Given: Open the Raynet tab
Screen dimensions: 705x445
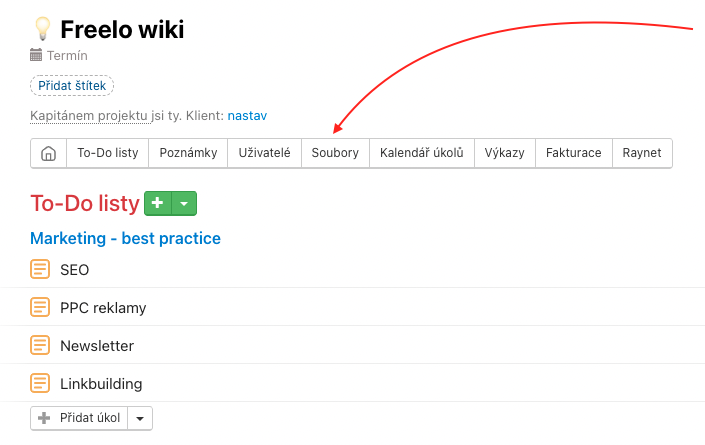Looking at the screenshot, I should pyautogui.click(x=642, y=153).
